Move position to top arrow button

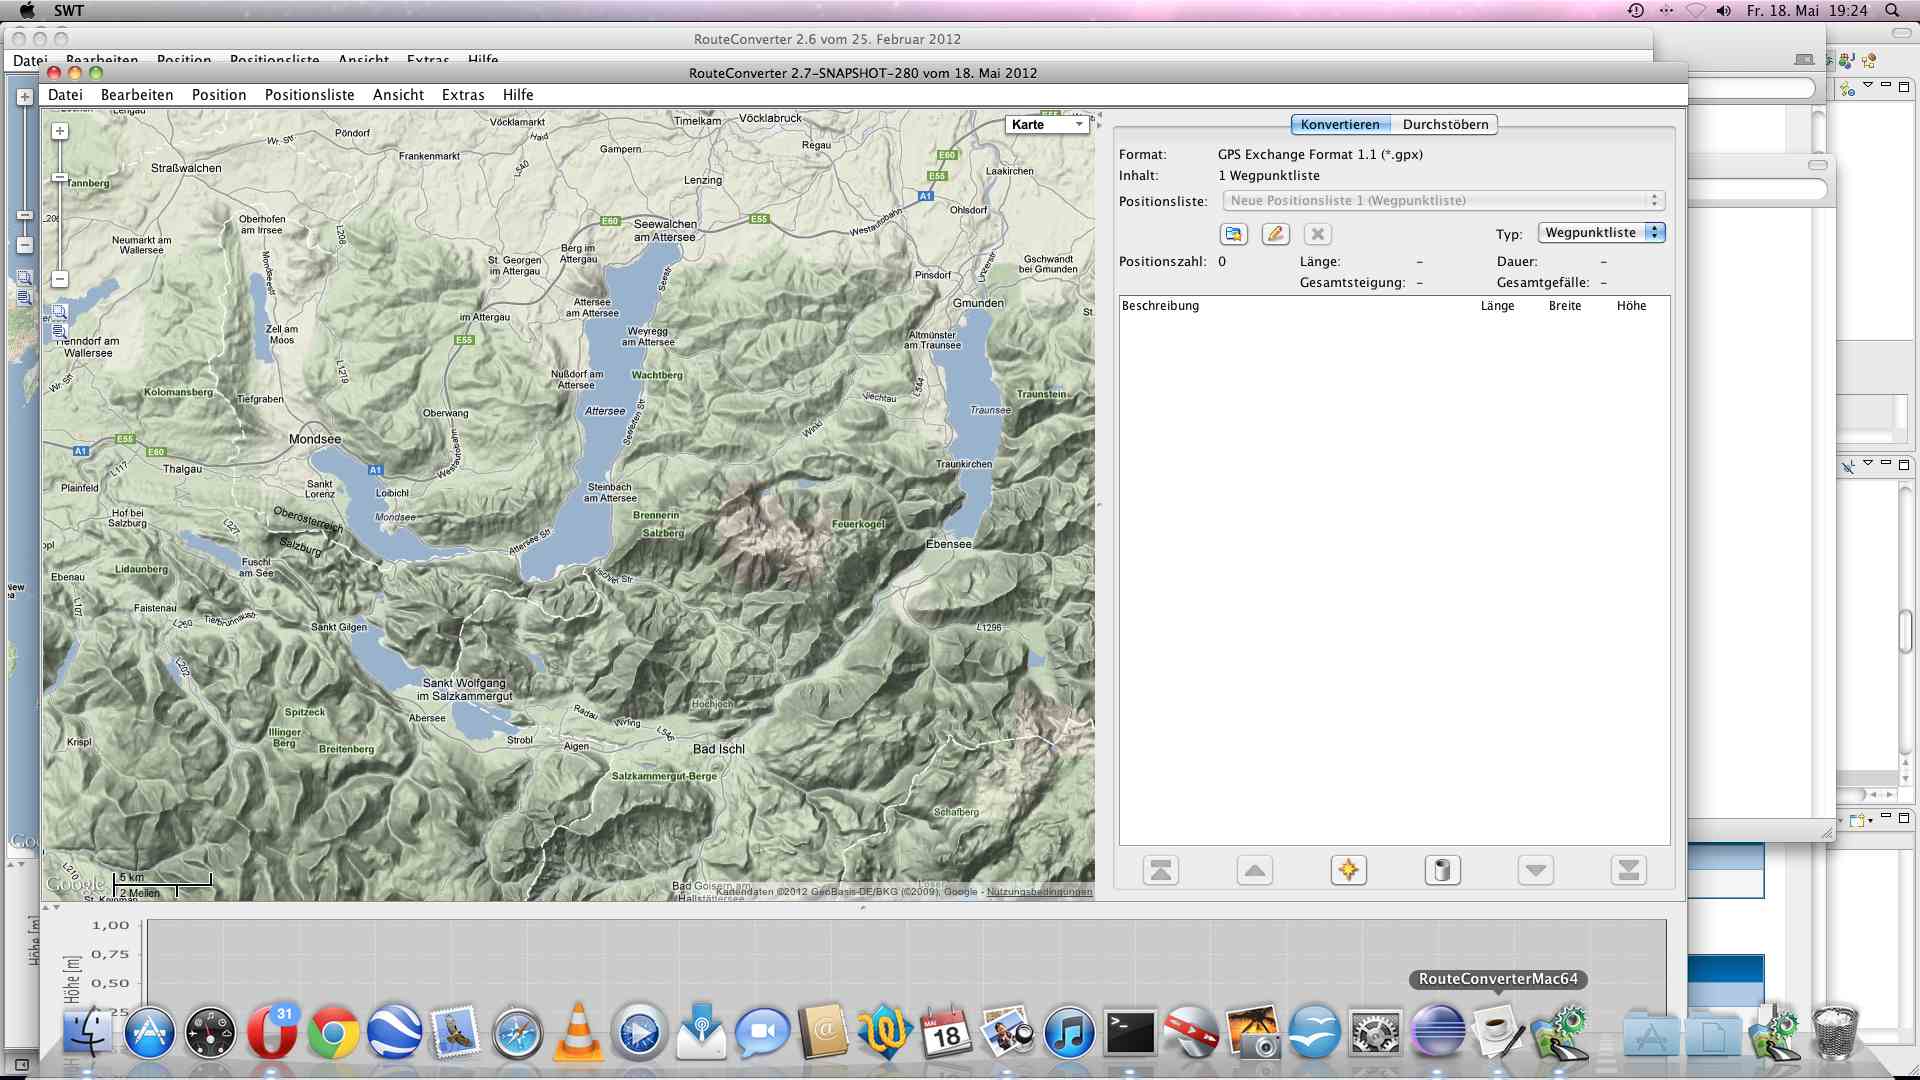[1160, 870]
